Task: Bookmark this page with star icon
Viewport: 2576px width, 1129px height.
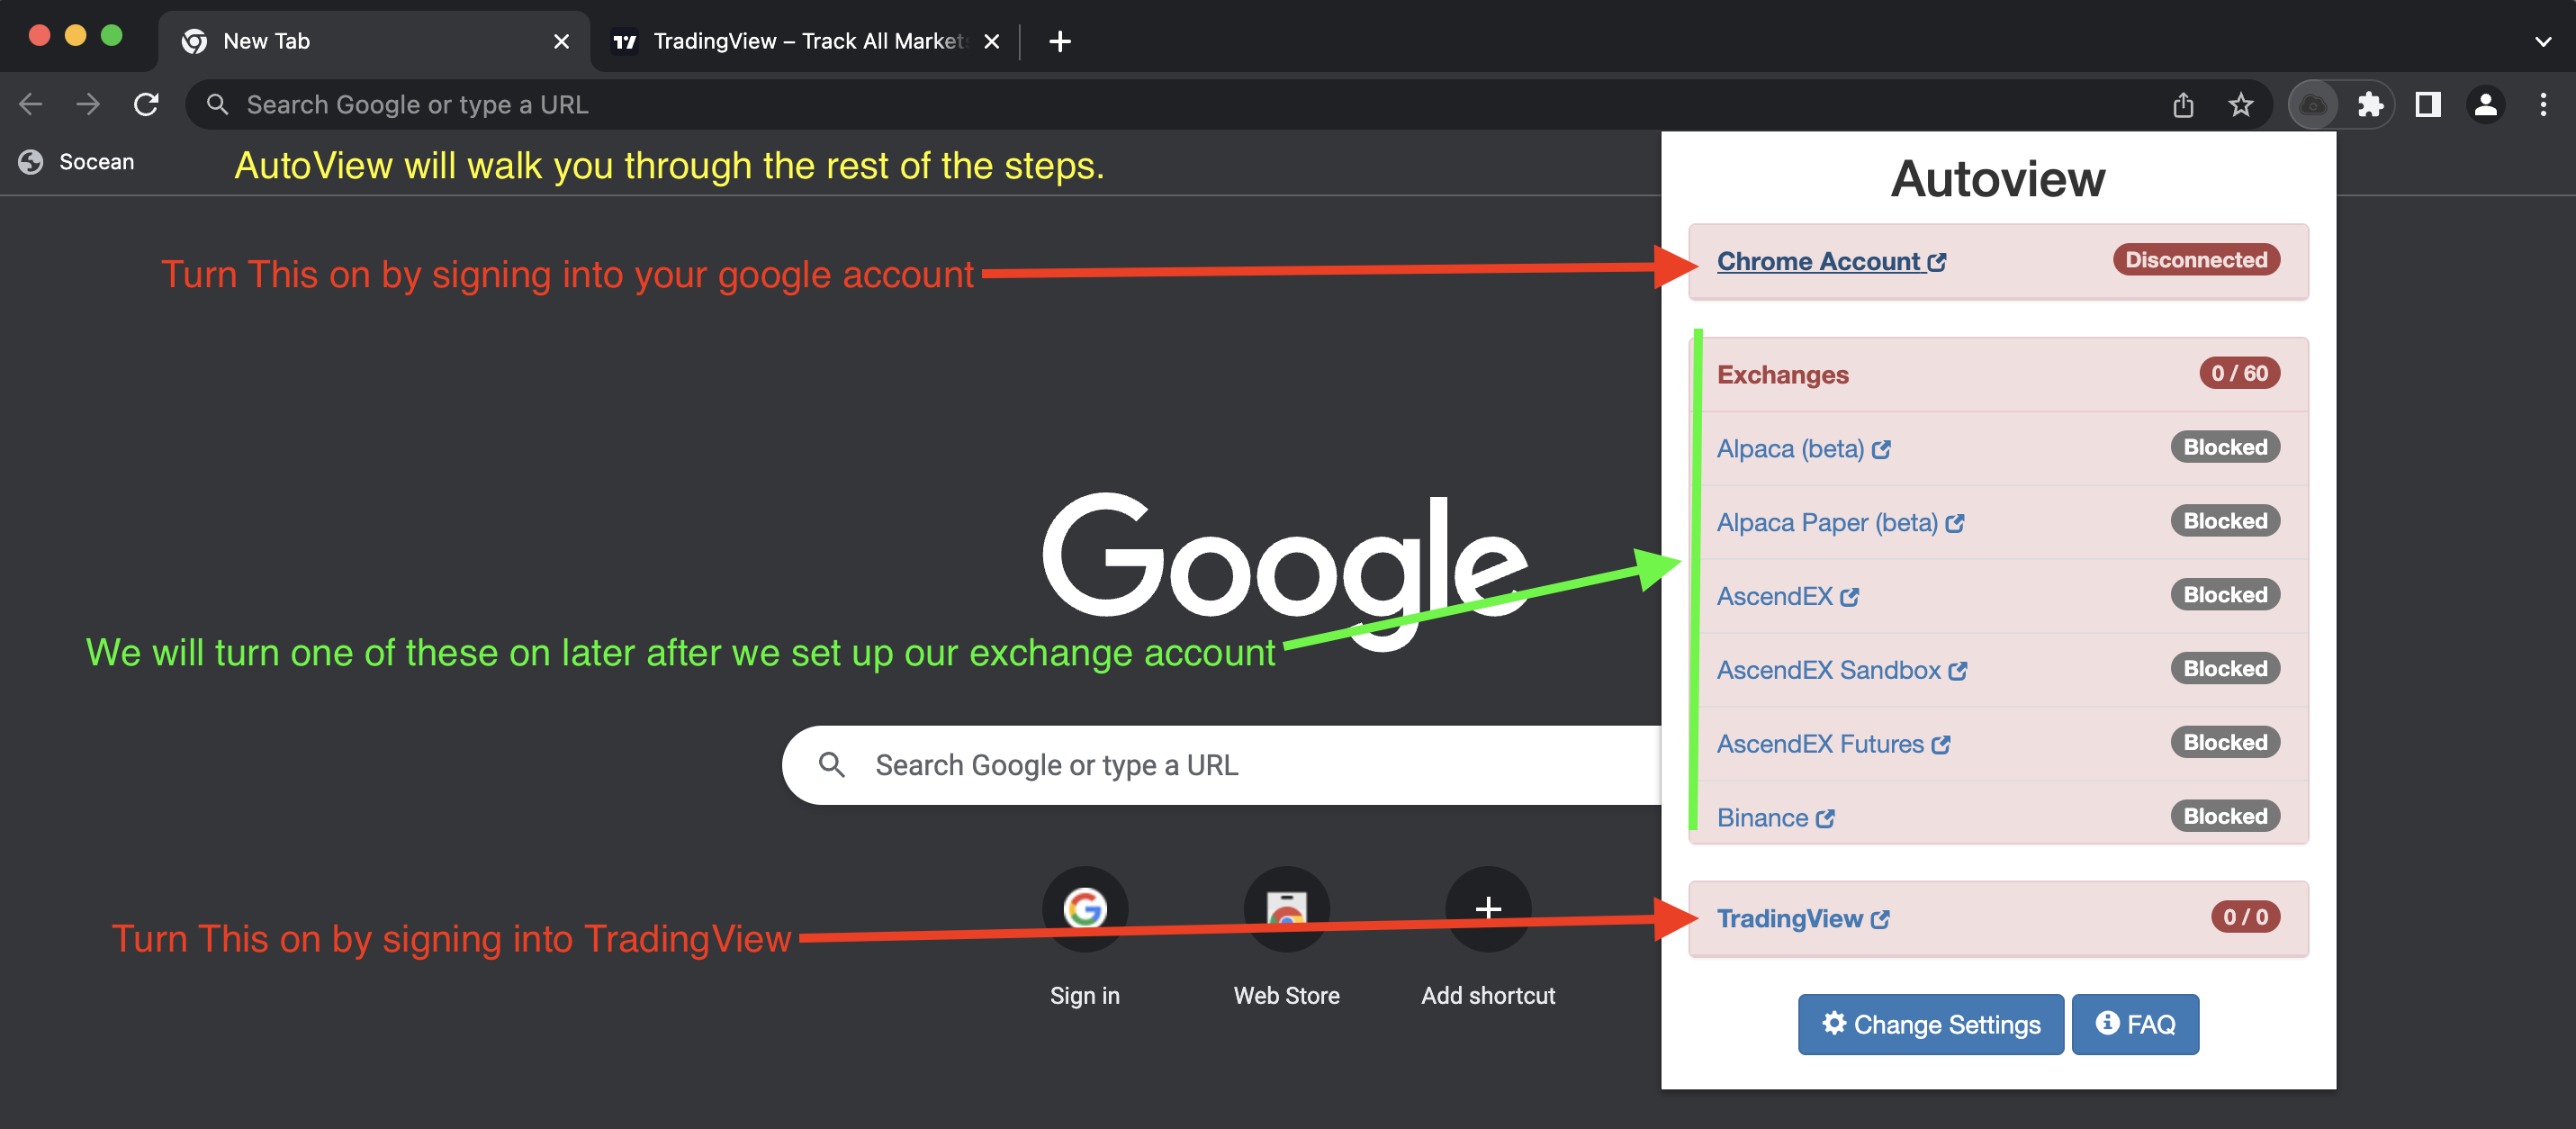Action: (x=2240, y=105)
